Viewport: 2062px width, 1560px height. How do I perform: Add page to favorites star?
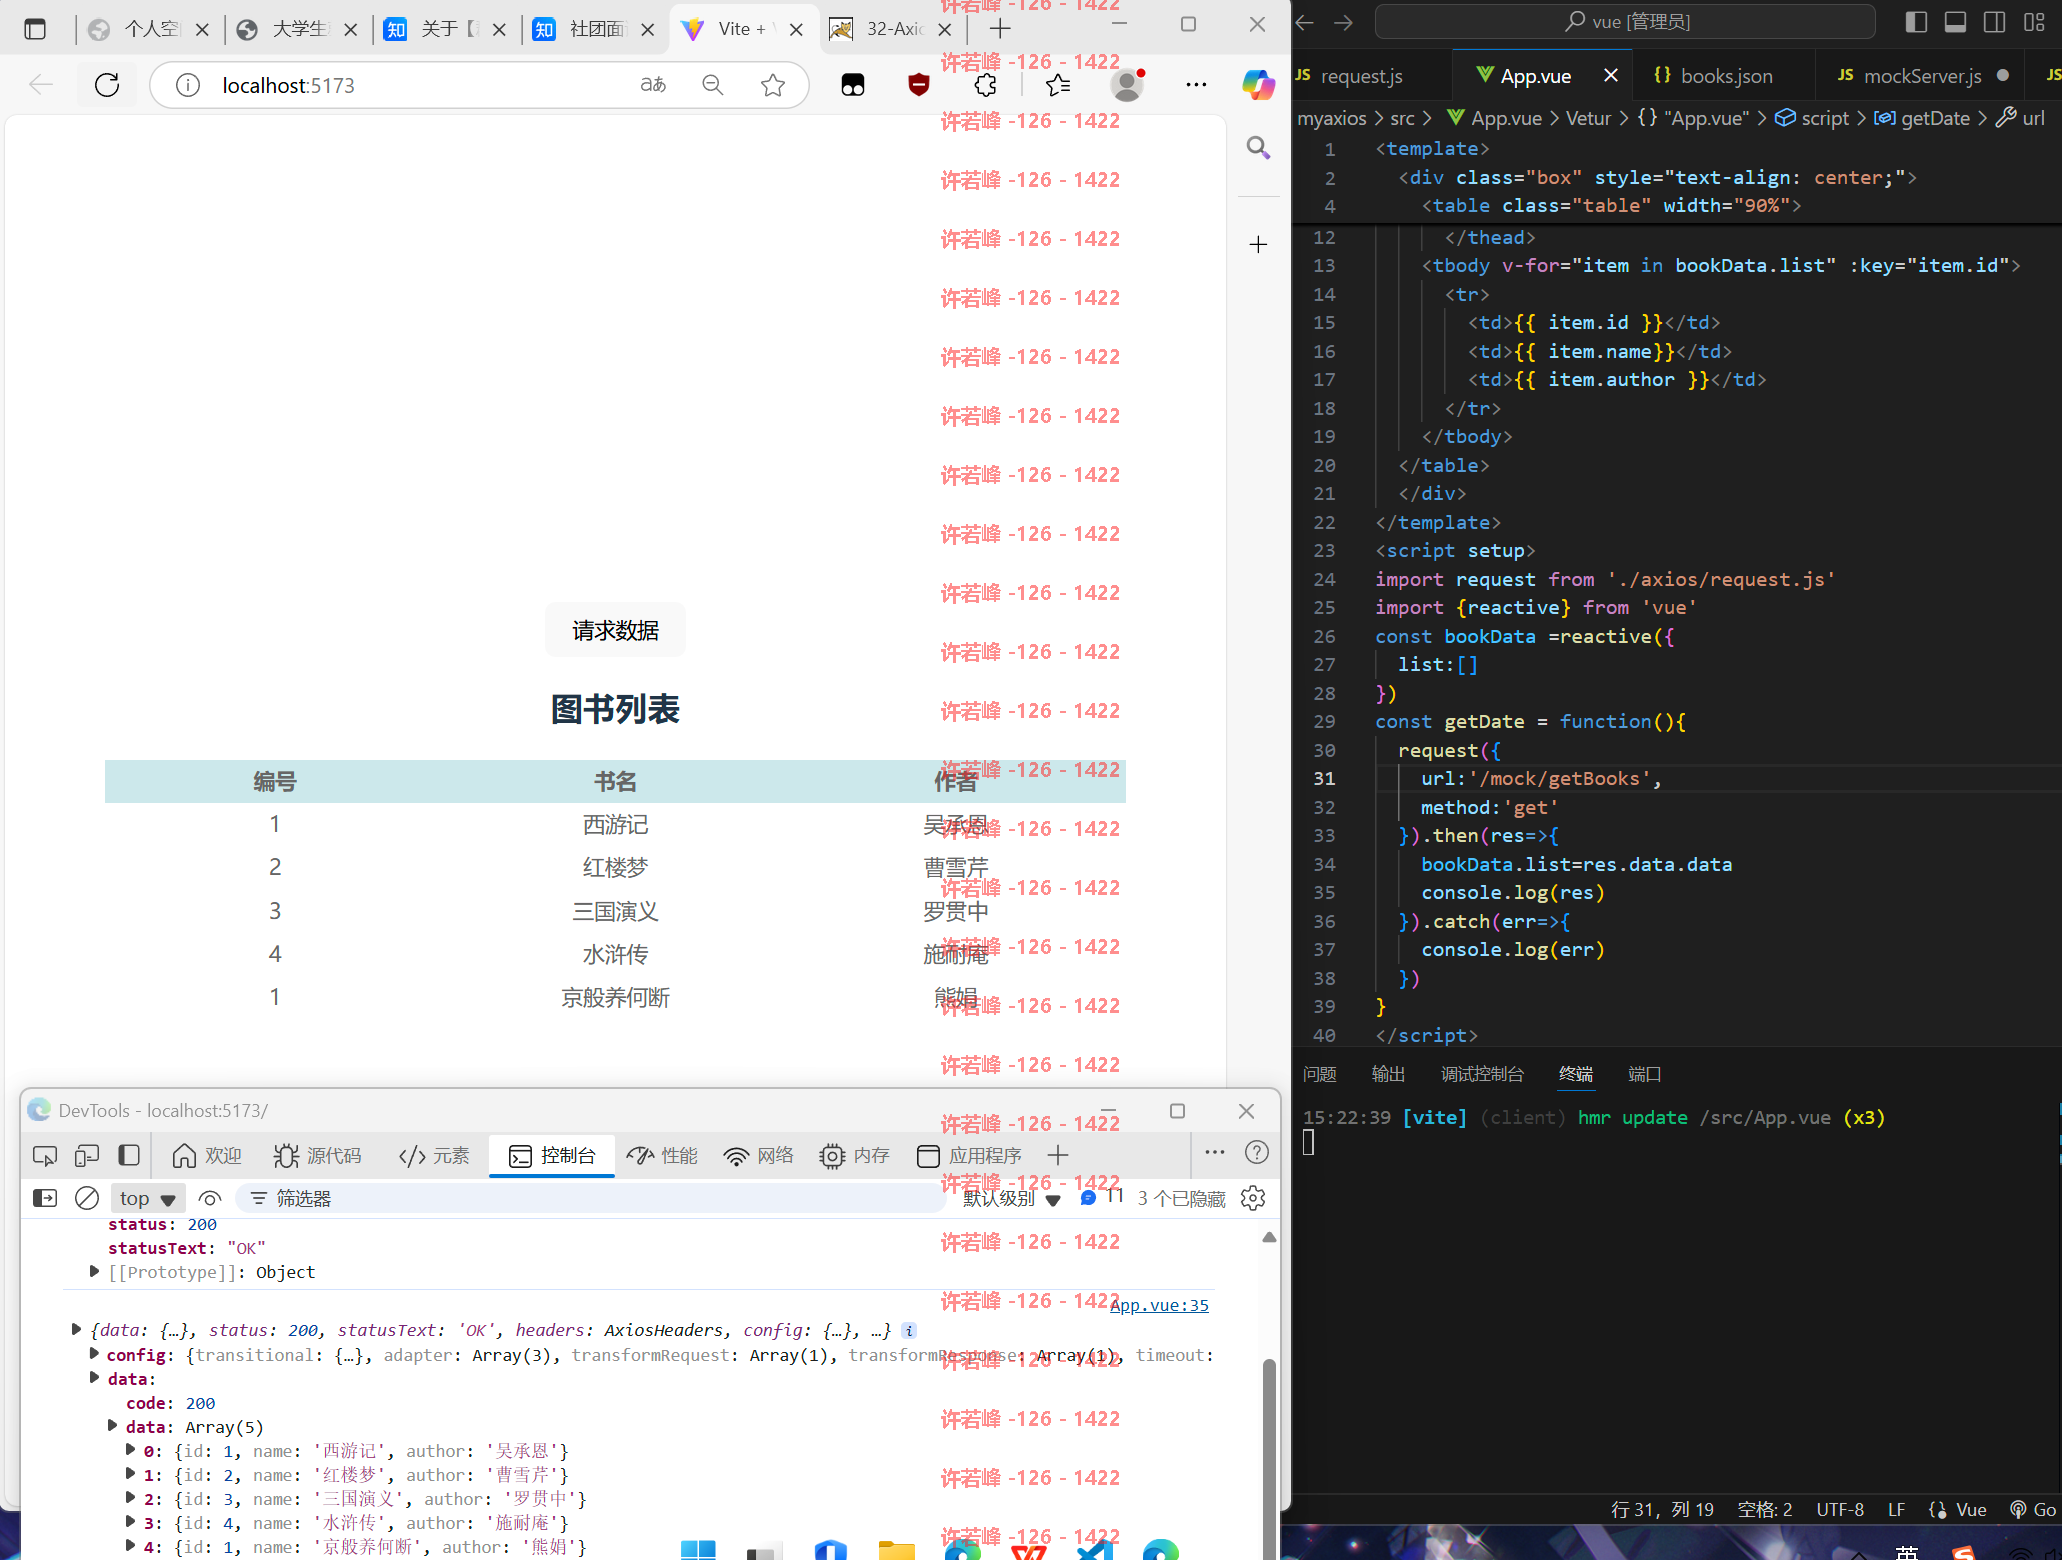[x=773, y=85]
